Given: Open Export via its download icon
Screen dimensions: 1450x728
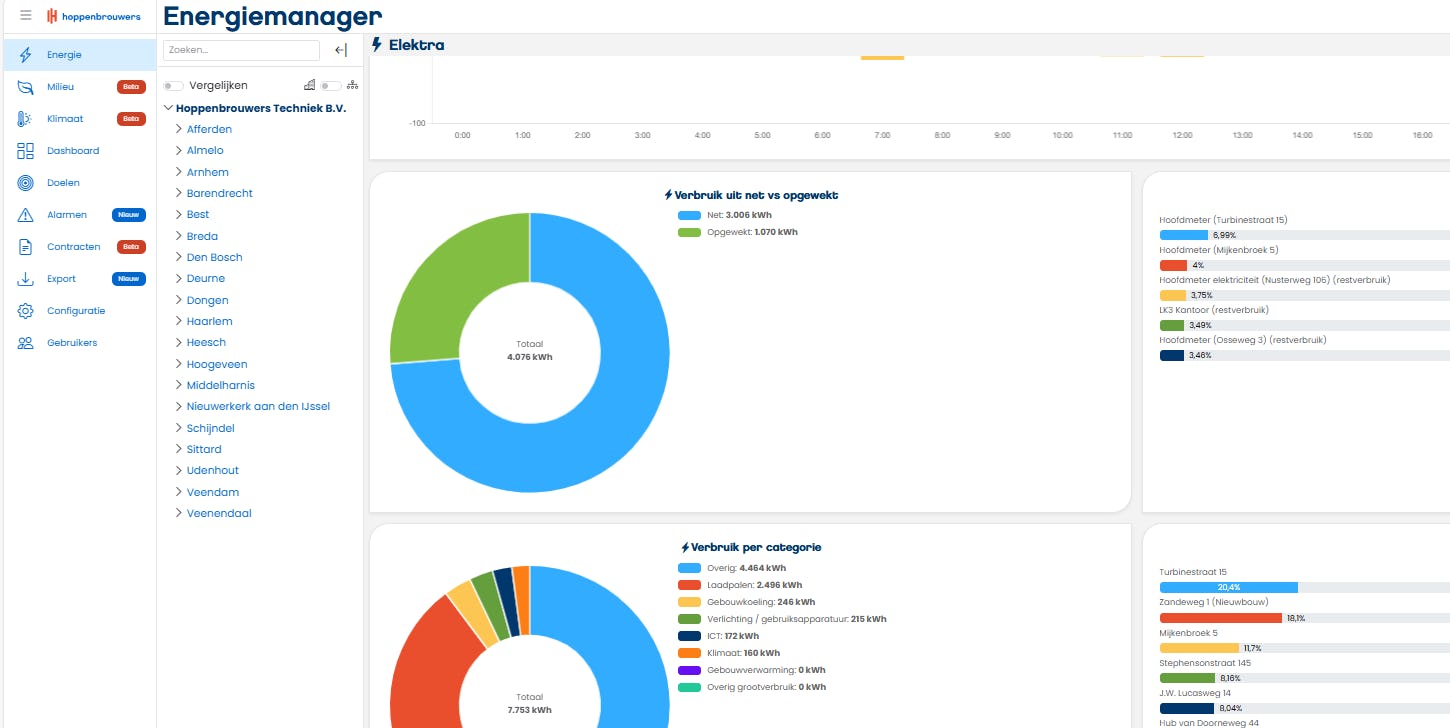Looking at the screenshot, I should [x=26, y=279].
